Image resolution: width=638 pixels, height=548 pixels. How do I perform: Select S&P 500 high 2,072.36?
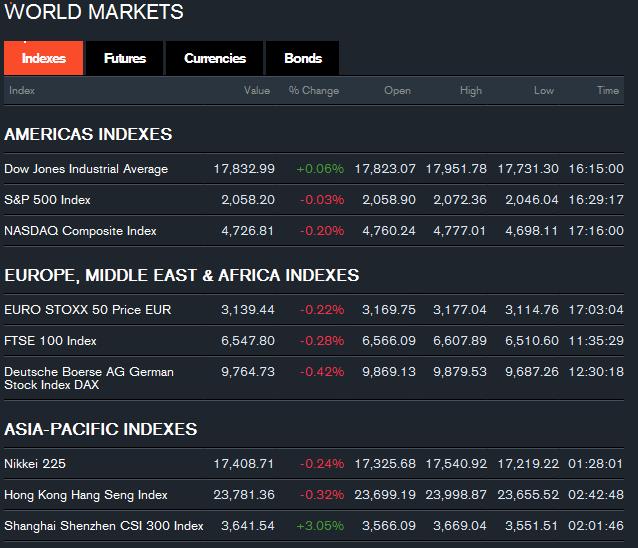point(460,200)
